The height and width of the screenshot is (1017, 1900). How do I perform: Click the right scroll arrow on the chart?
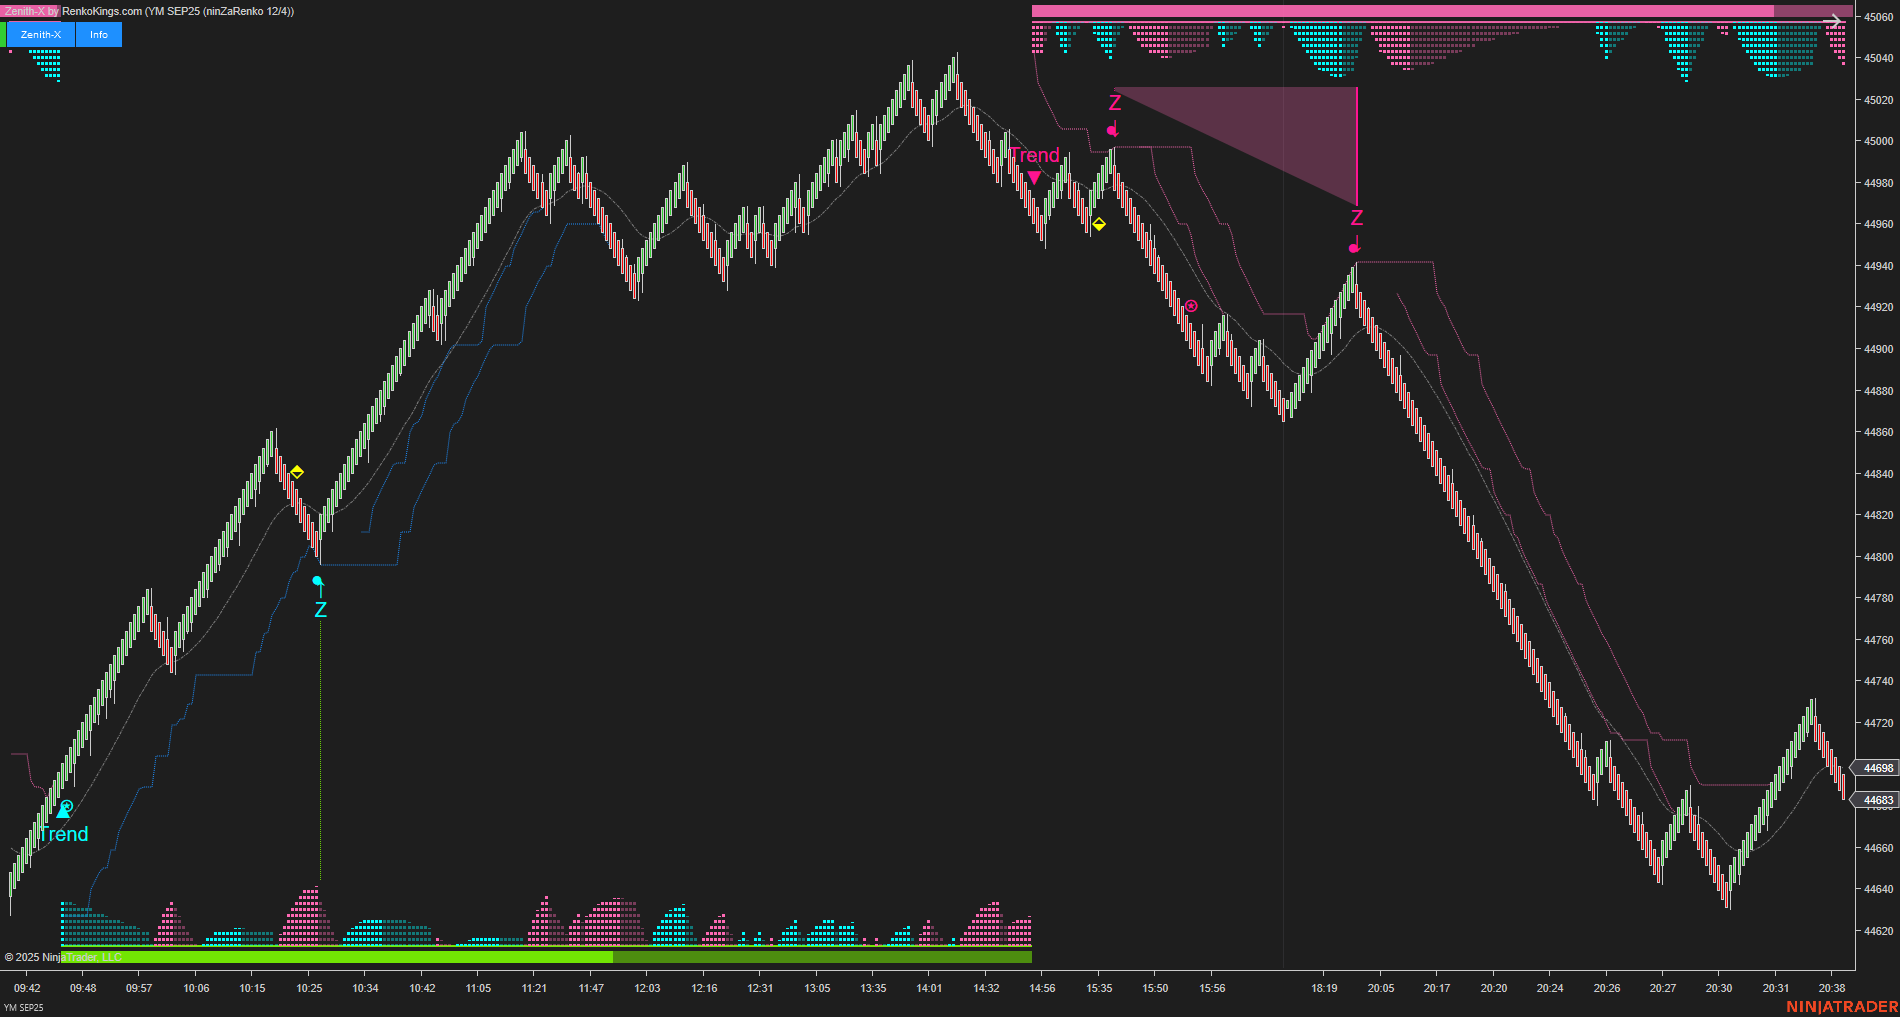point(1834,20)
